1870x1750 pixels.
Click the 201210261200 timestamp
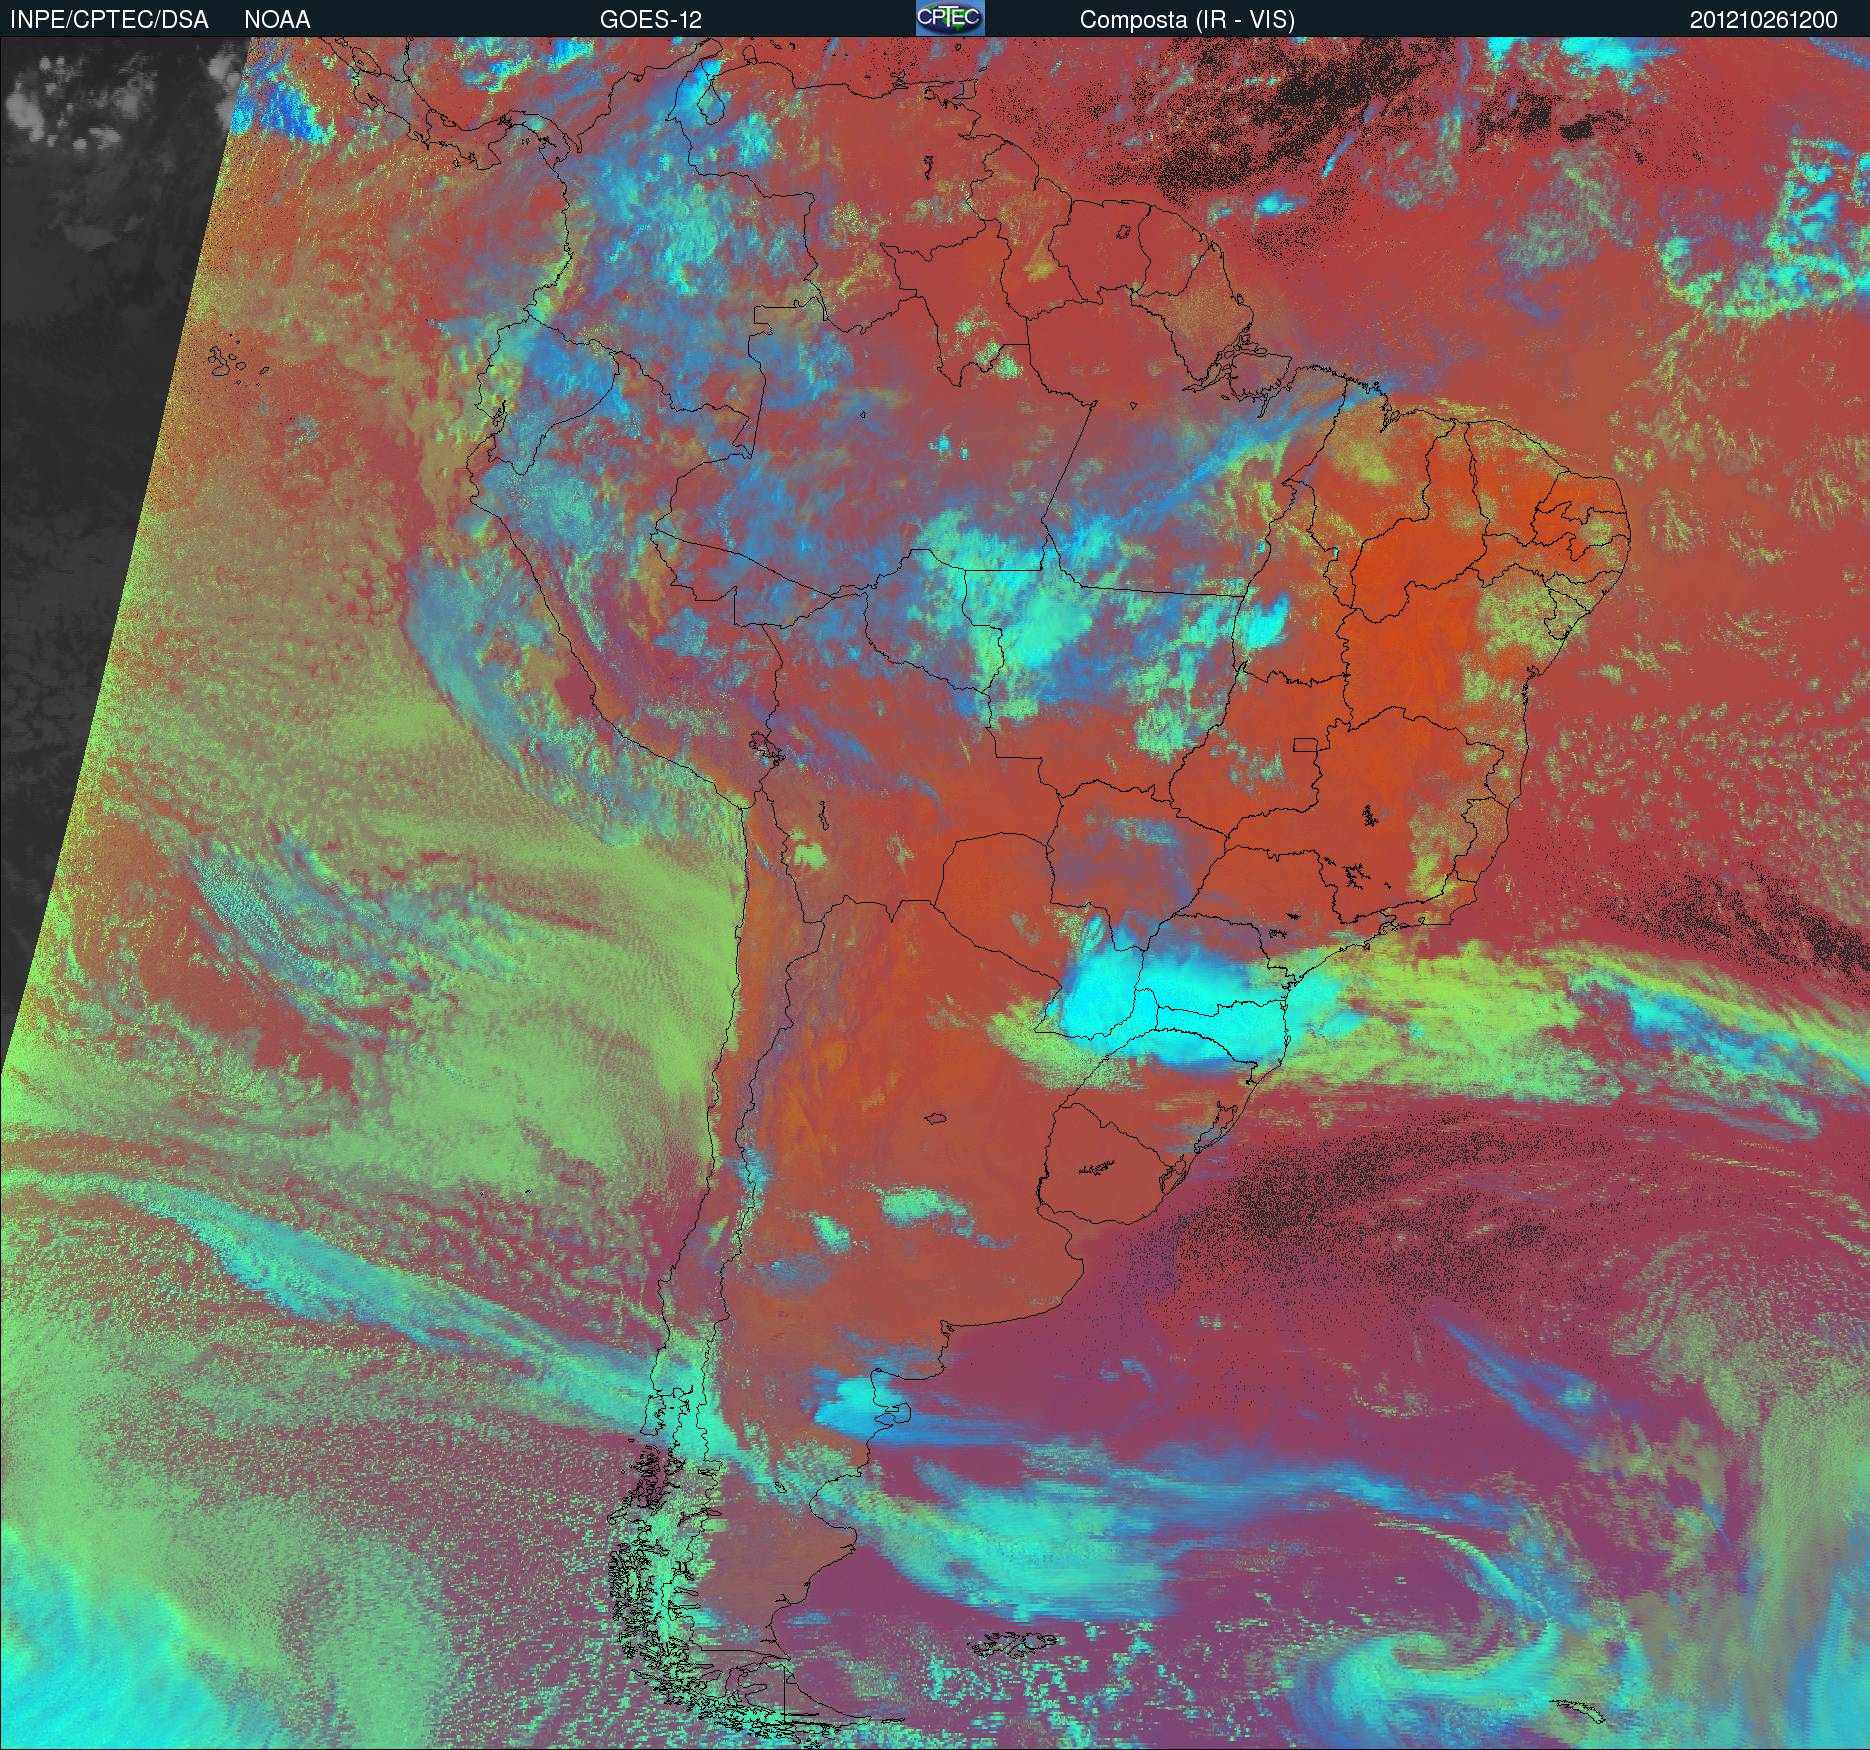coord(1763,20)
